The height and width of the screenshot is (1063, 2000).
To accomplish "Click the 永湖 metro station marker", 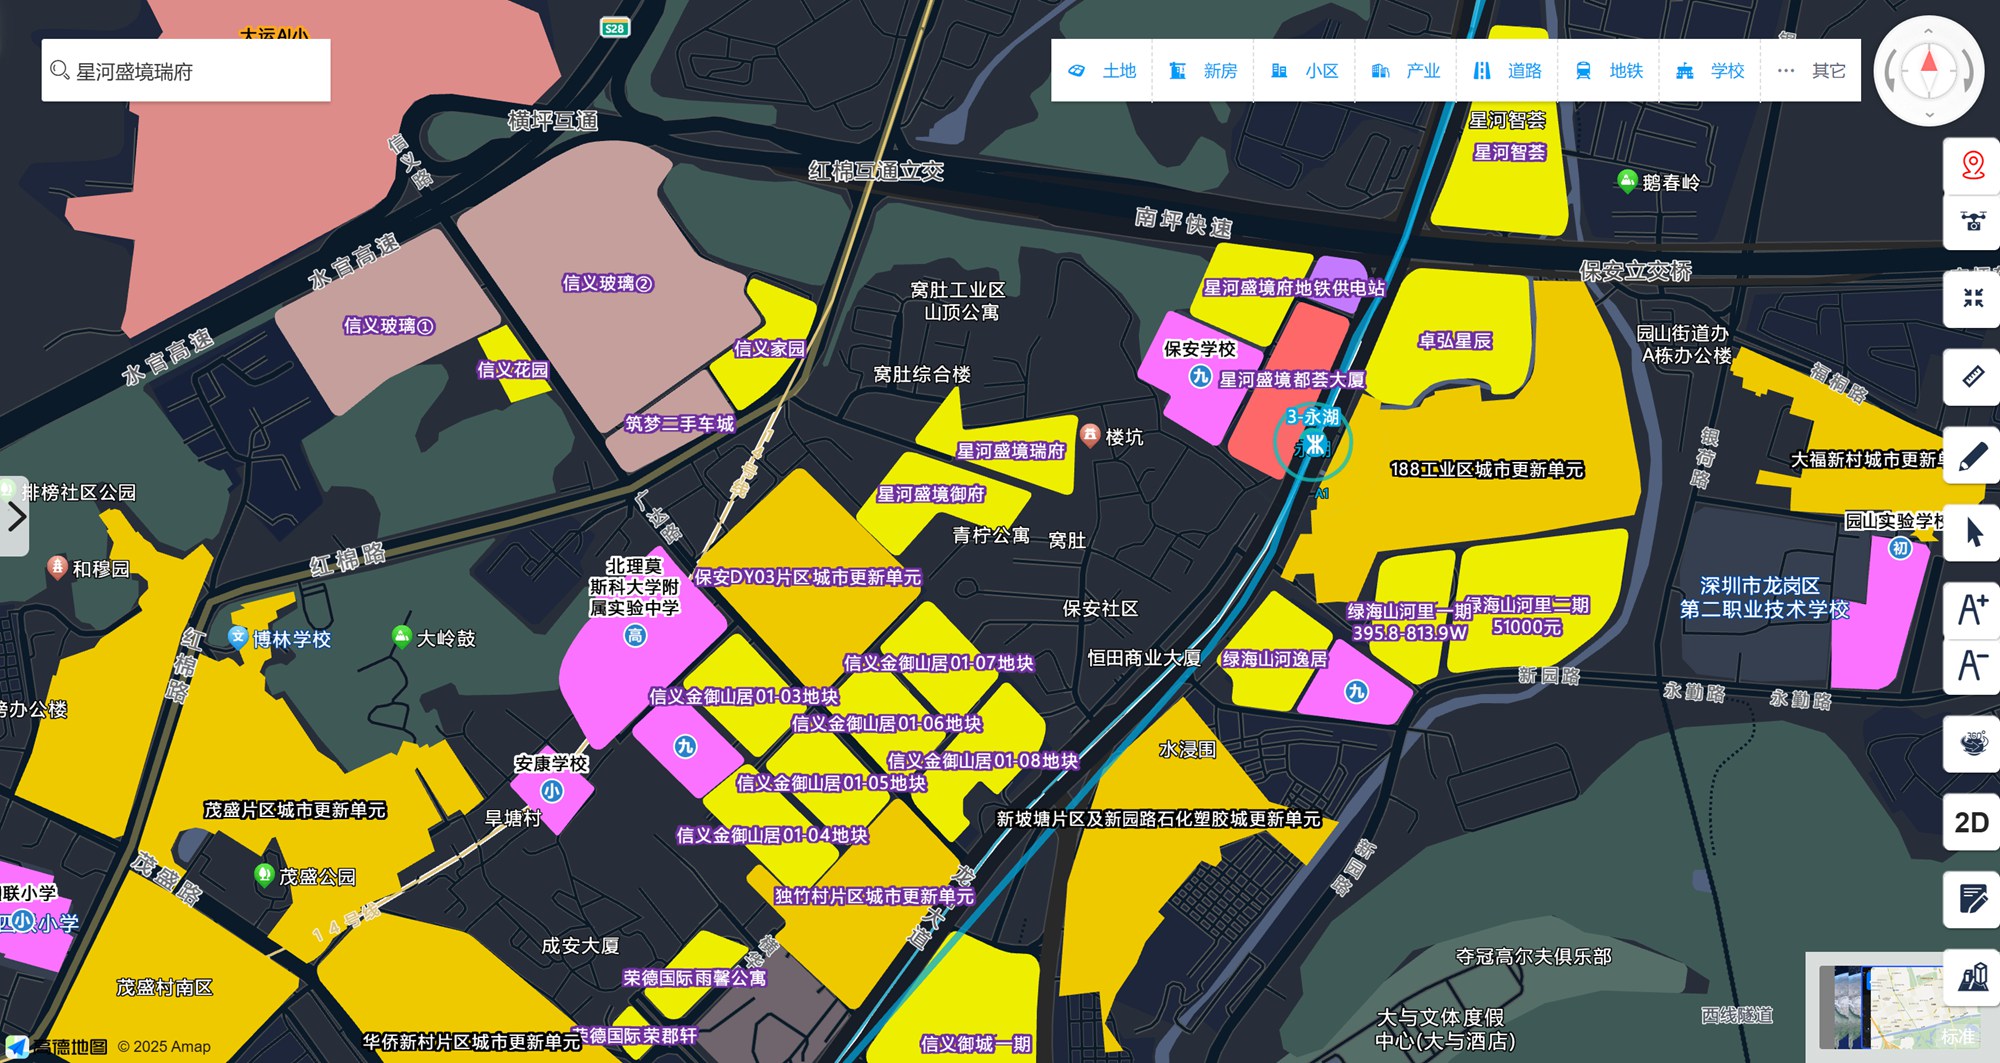I will click(x=1313, y=443).
